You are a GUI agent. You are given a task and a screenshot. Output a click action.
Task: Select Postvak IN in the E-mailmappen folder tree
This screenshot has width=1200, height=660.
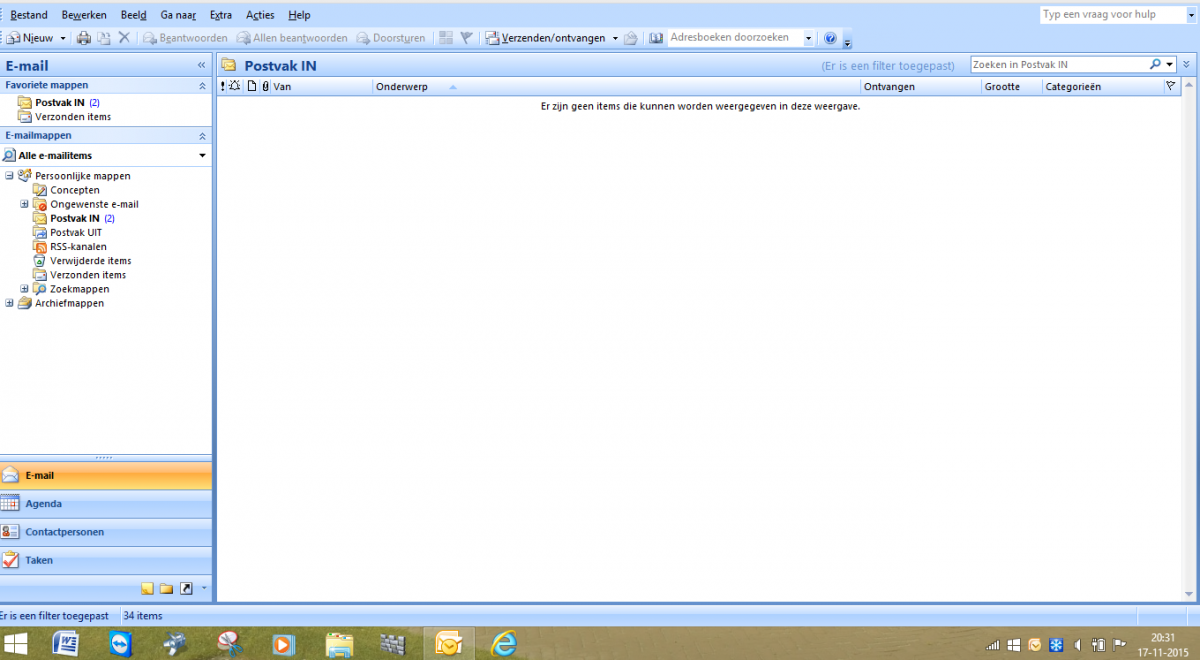click(x=75, y=218)
